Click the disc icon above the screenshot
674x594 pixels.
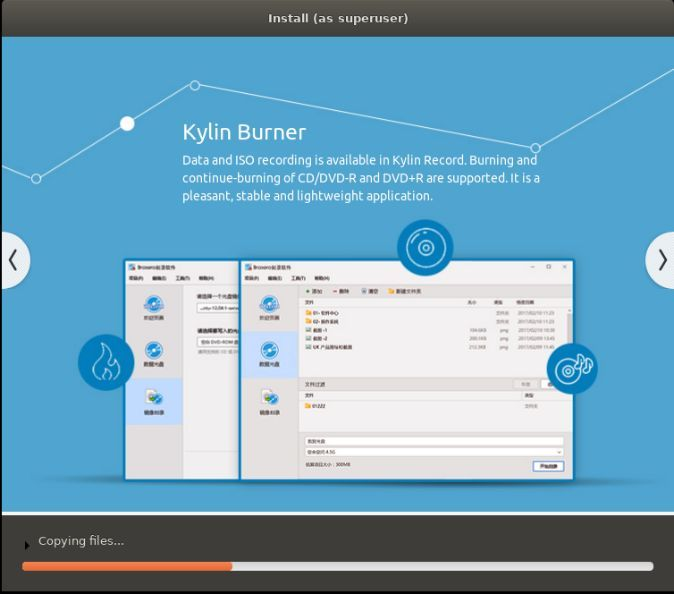tap(425, 248)
